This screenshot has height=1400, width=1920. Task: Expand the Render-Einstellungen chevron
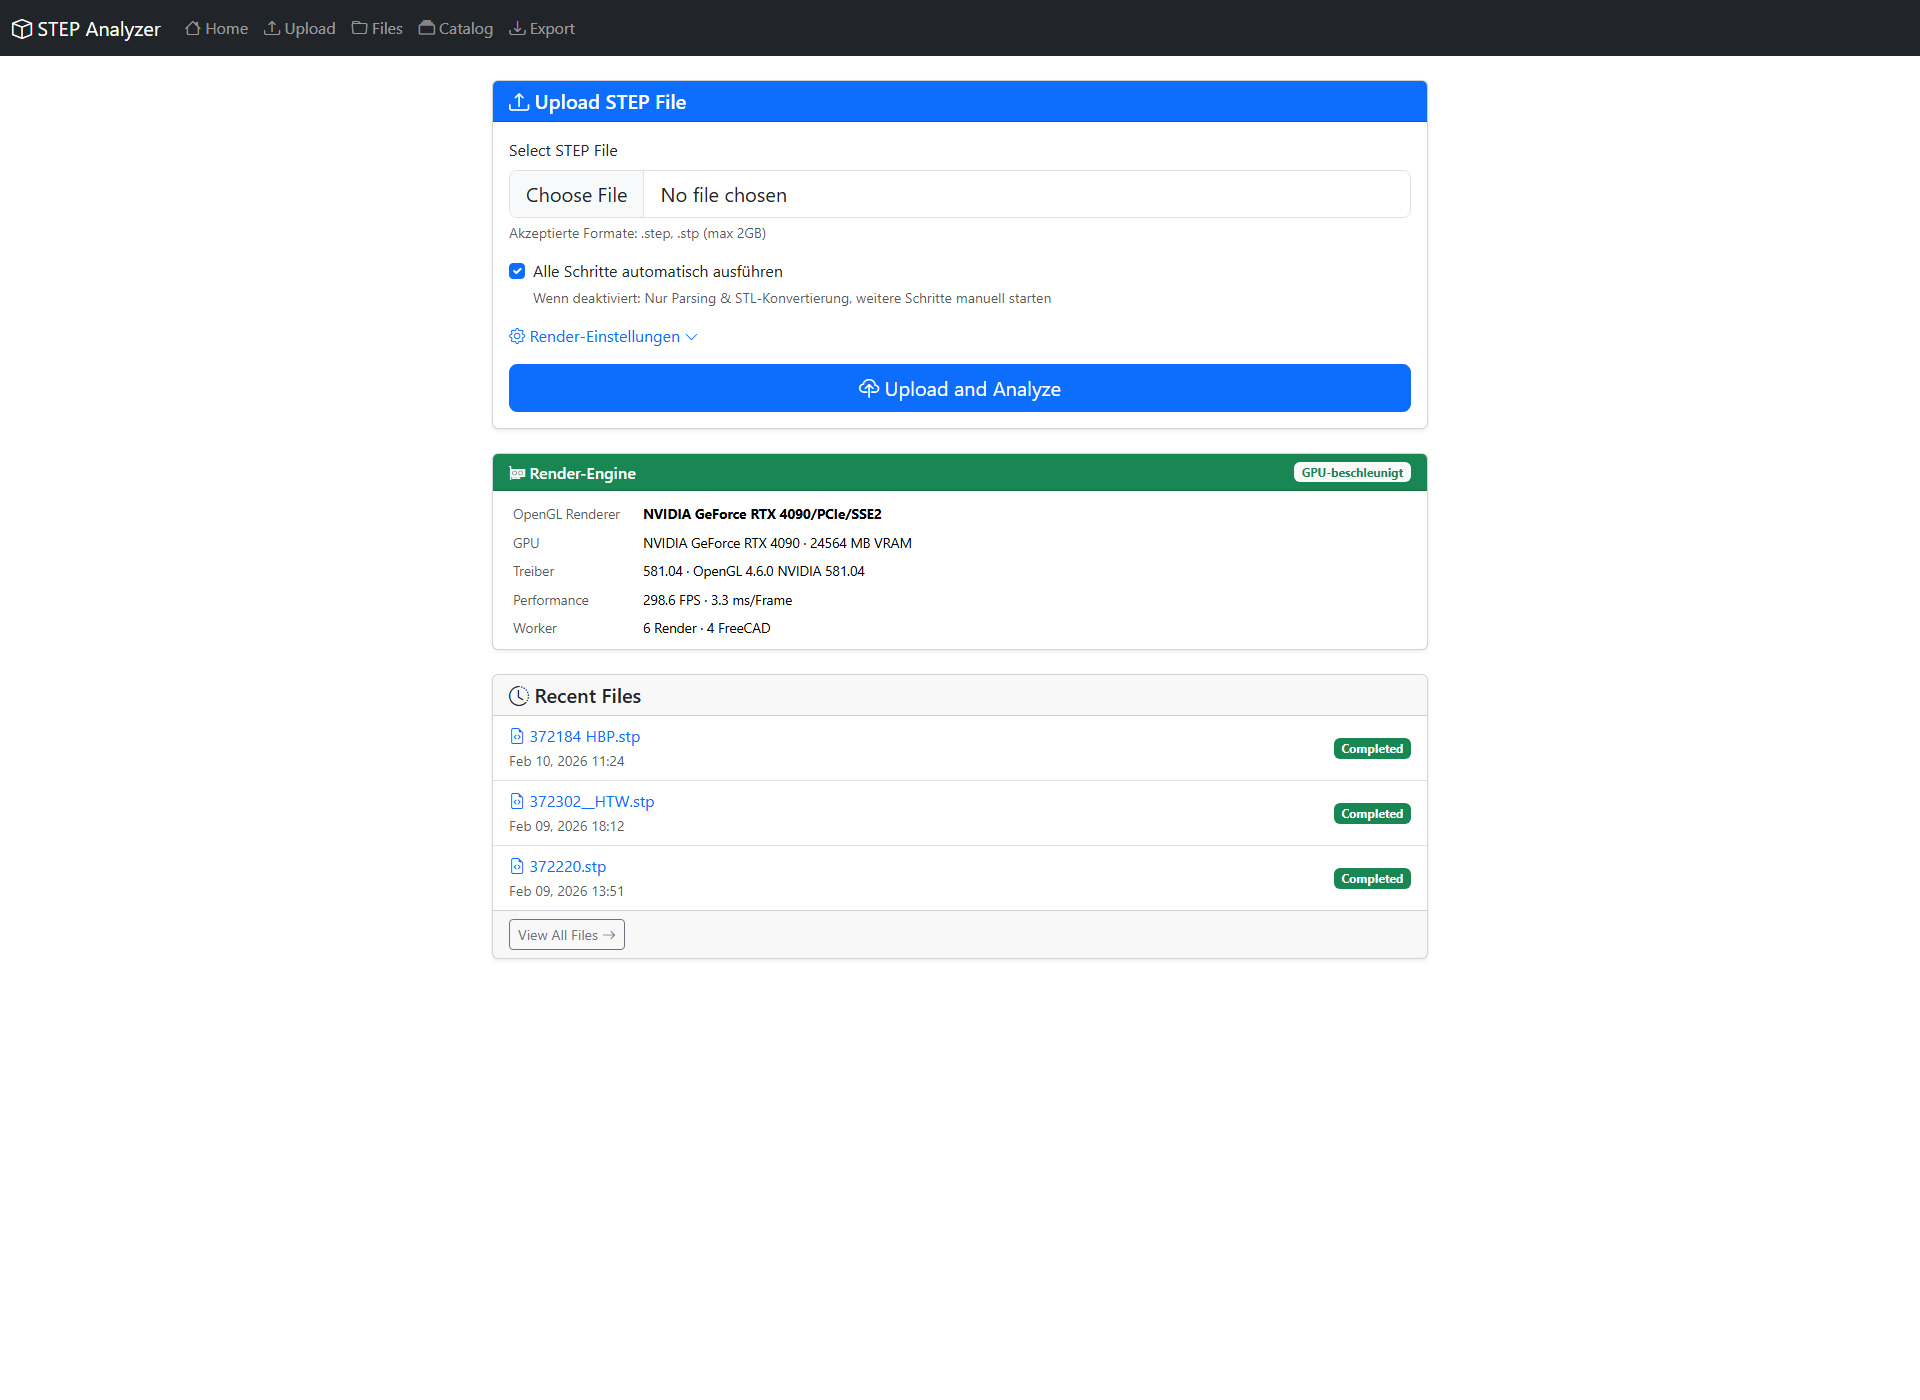(x=691, y=337)
